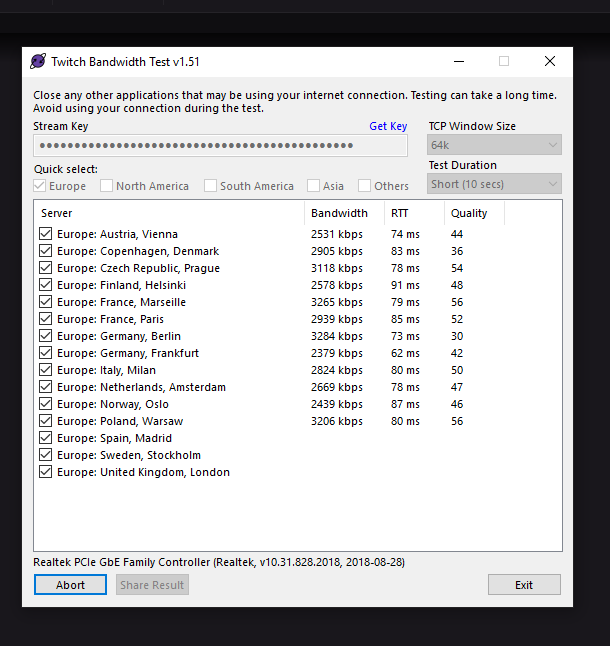Uncheck the United Kingdom, London checkbox
Viewport: 610px width, 646px height.
pos(45,472)
